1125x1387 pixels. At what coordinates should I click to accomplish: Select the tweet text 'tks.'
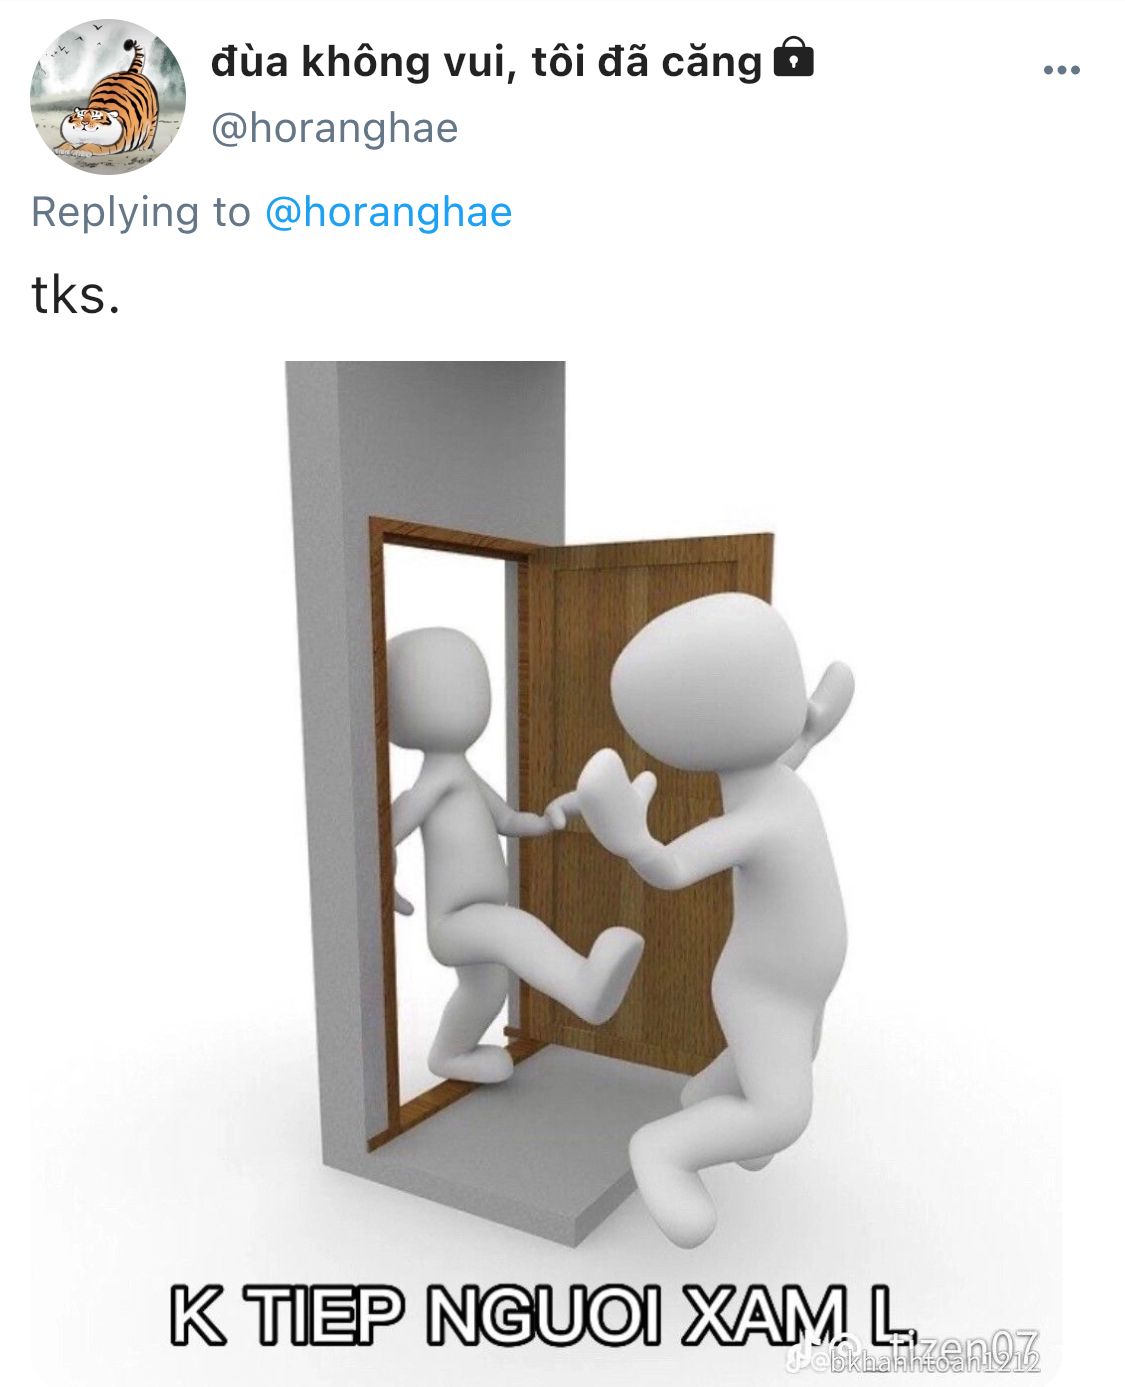(x=76, y=296)
